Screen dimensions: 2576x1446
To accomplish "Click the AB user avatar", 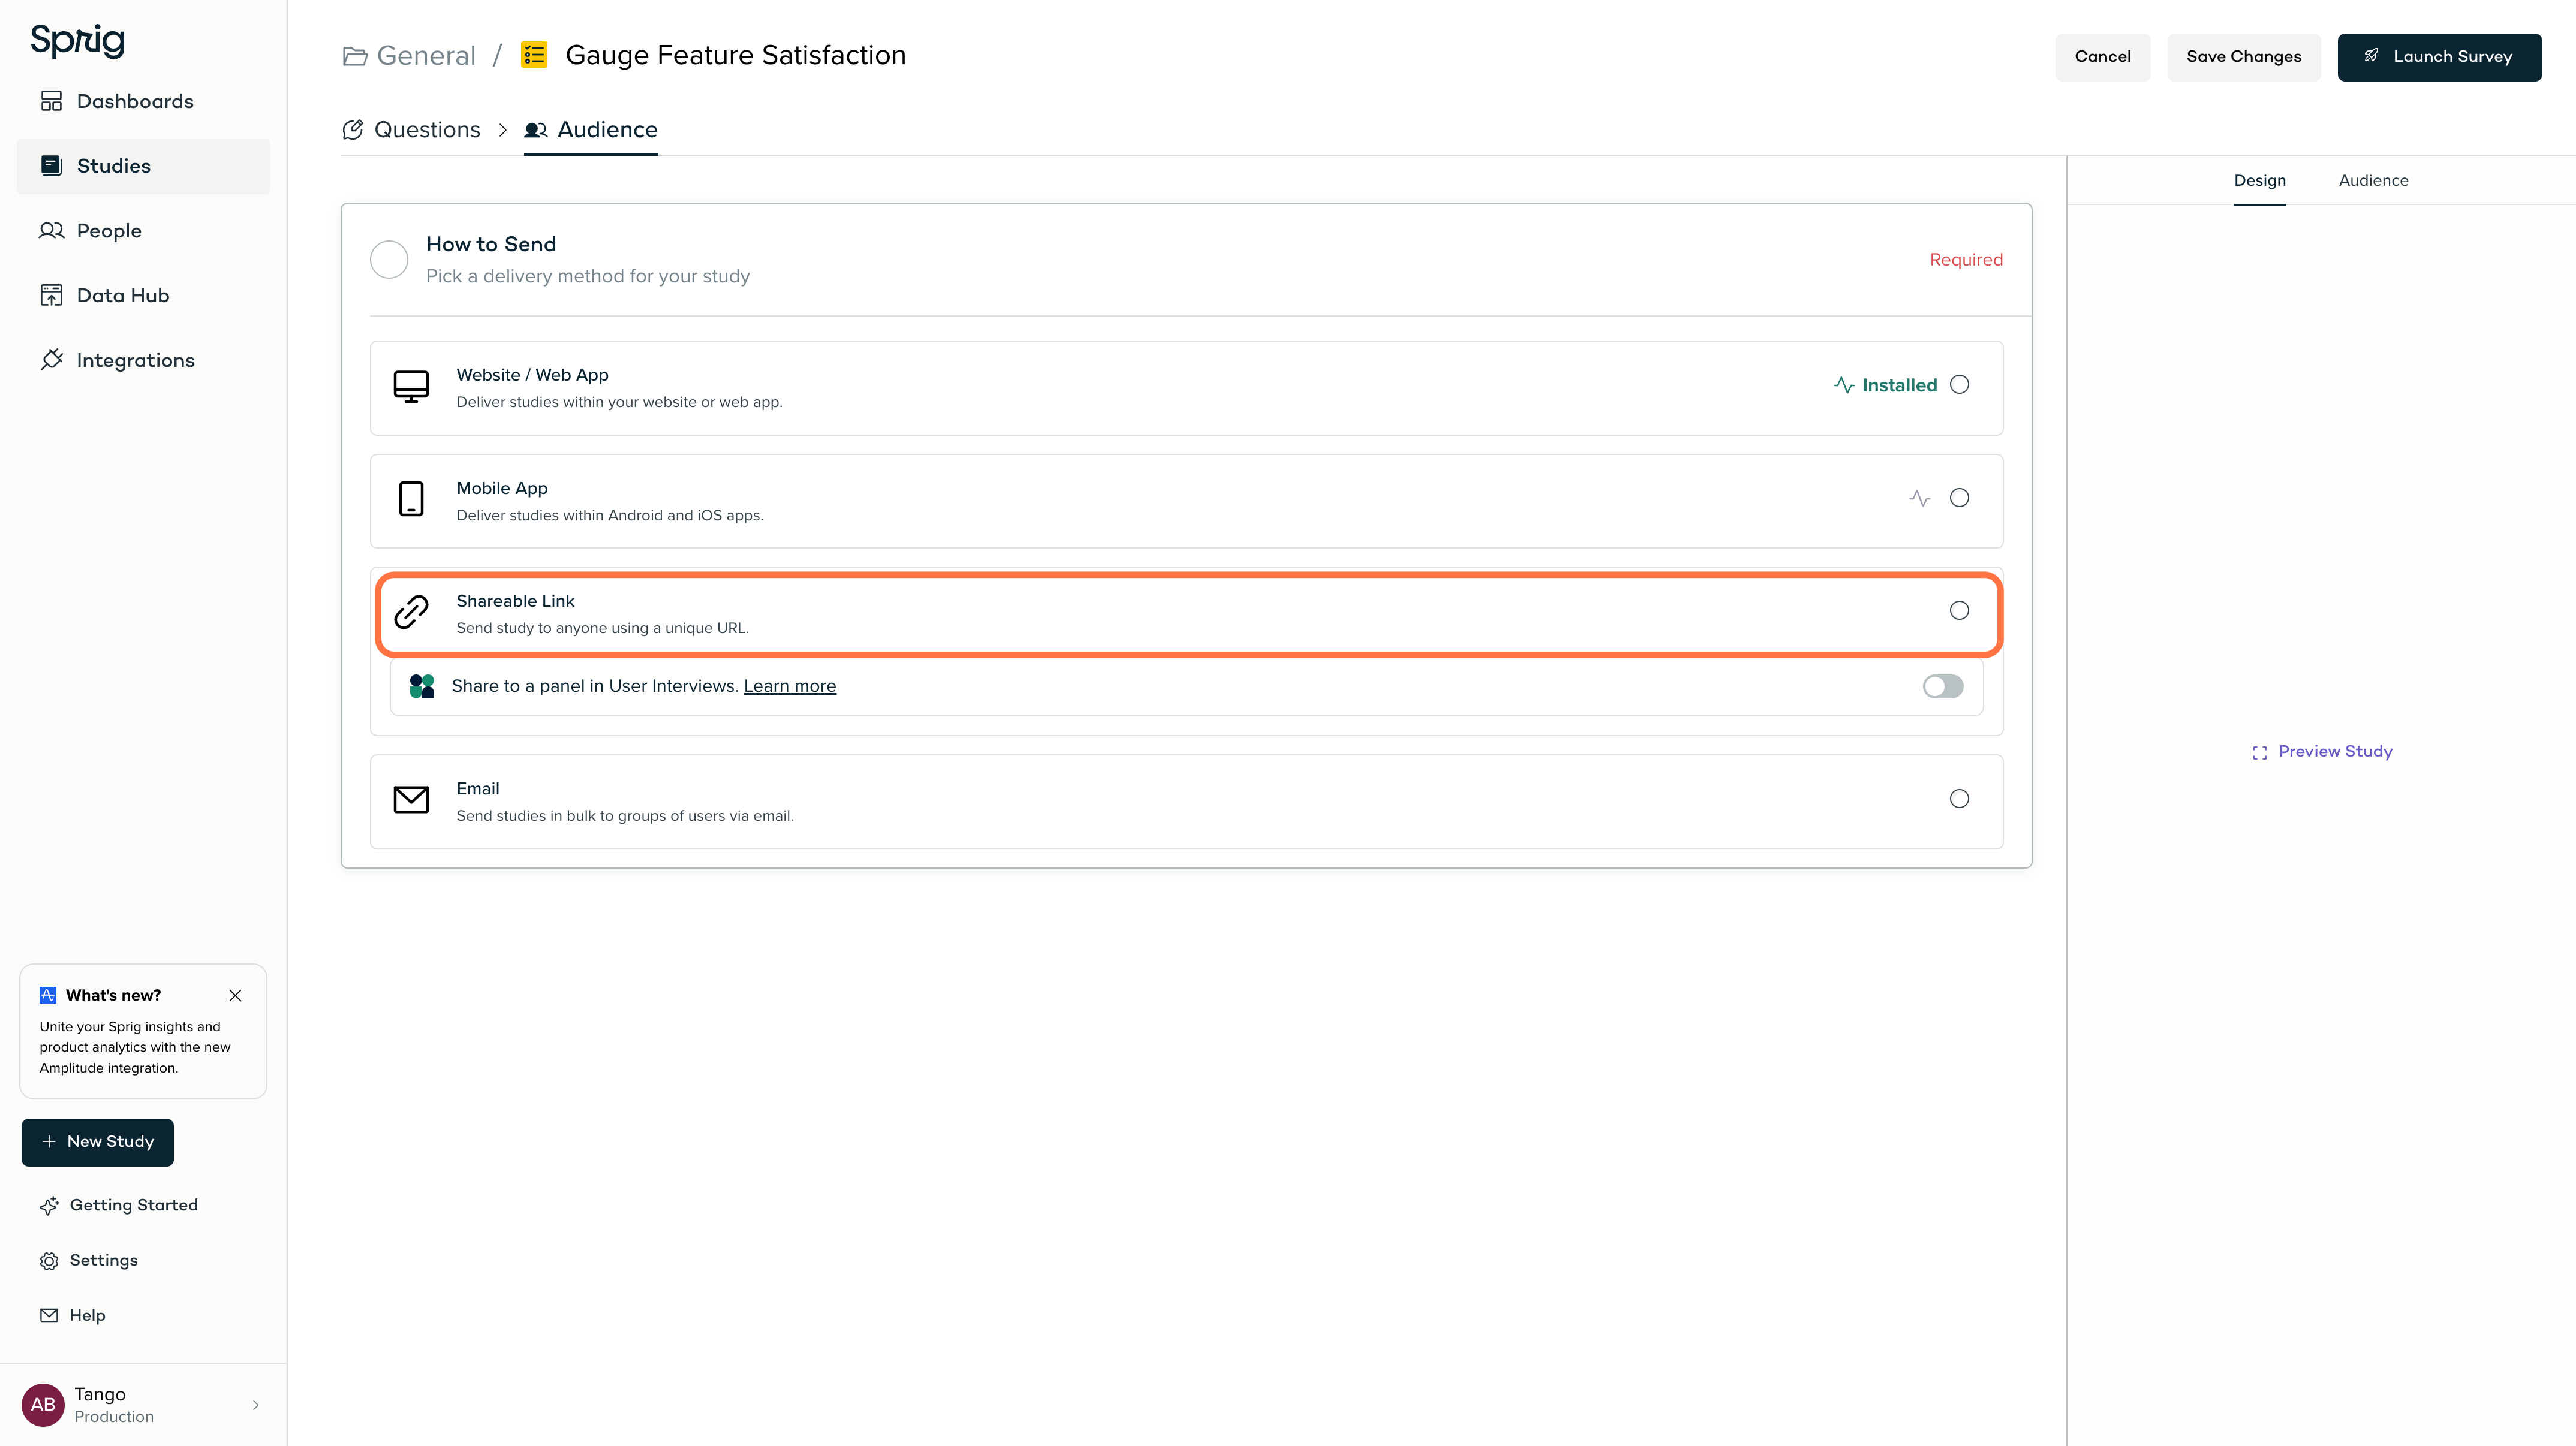I will click(x=43, y=1405).
